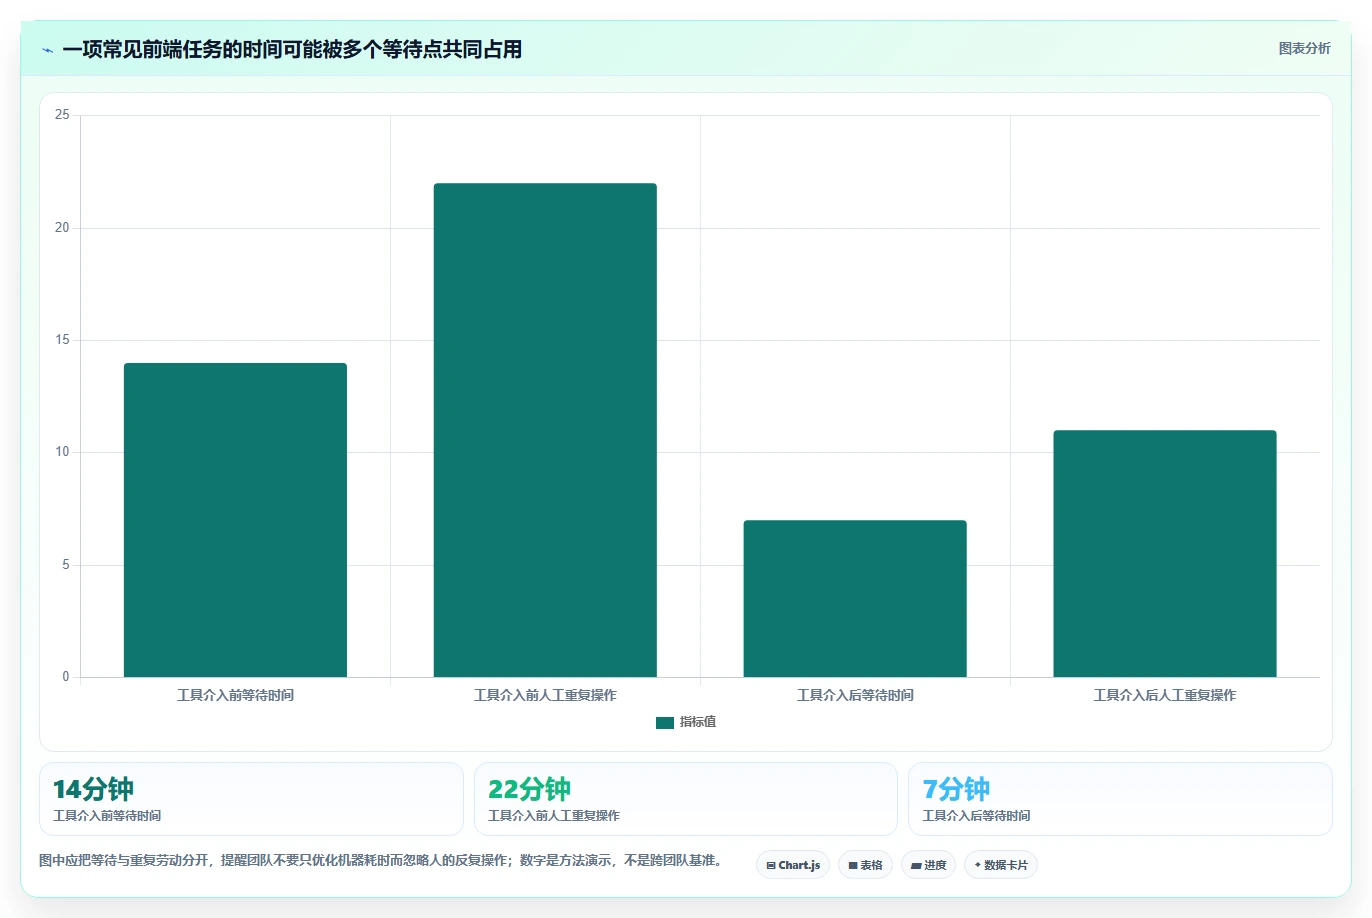Click the lightning icon beside the title
This screenshot has width=1372, height=918.
[47, 50]
